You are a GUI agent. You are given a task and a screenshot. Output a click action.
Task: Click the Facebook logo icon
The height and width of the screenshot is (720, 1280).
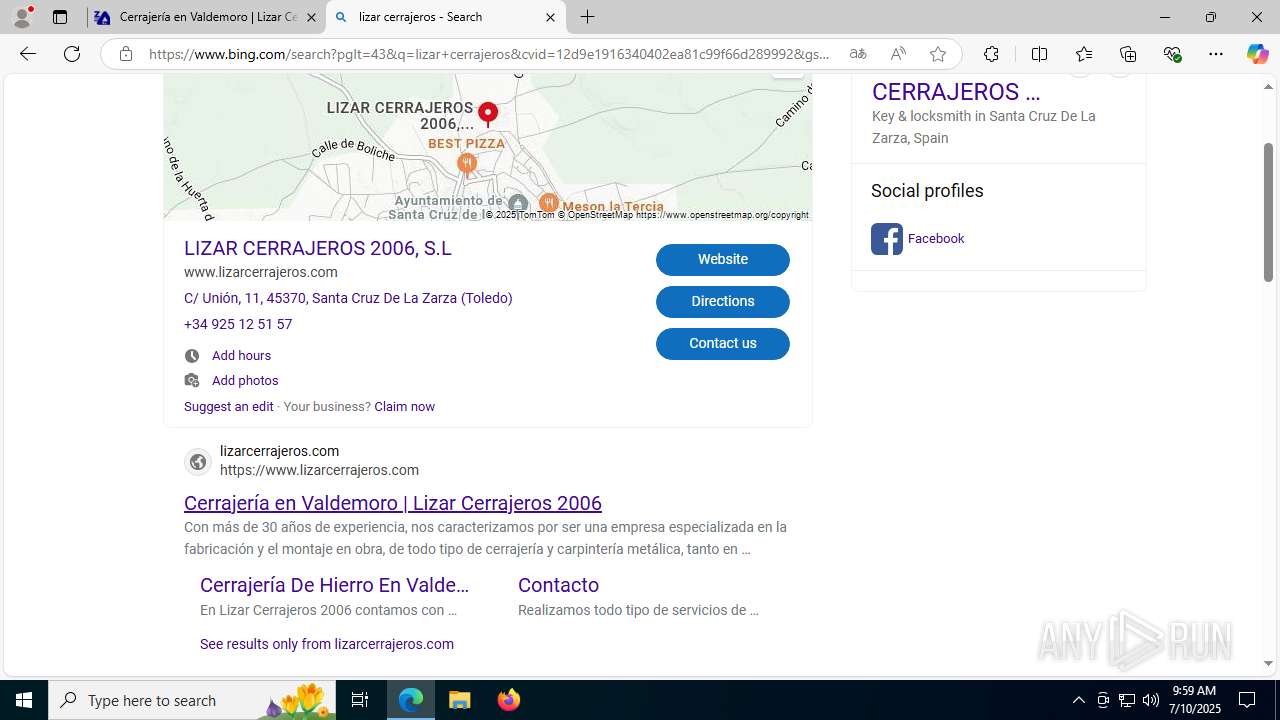pos(887,239)
